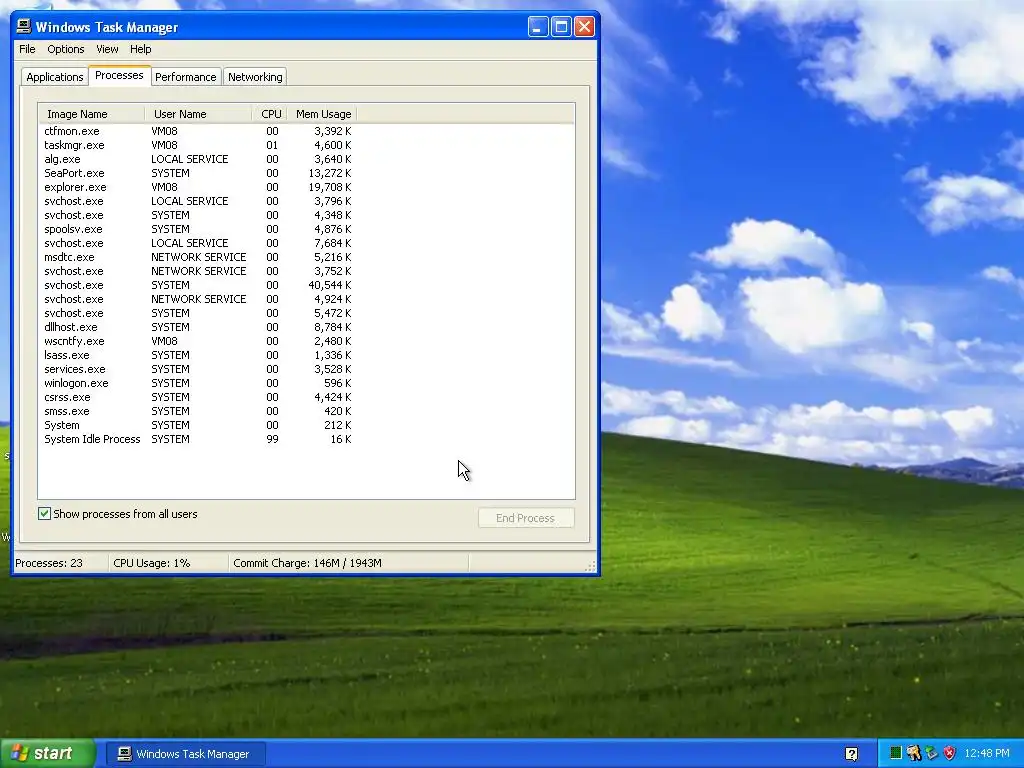
Task: Switch to the Applications tab
Action: 55,77
